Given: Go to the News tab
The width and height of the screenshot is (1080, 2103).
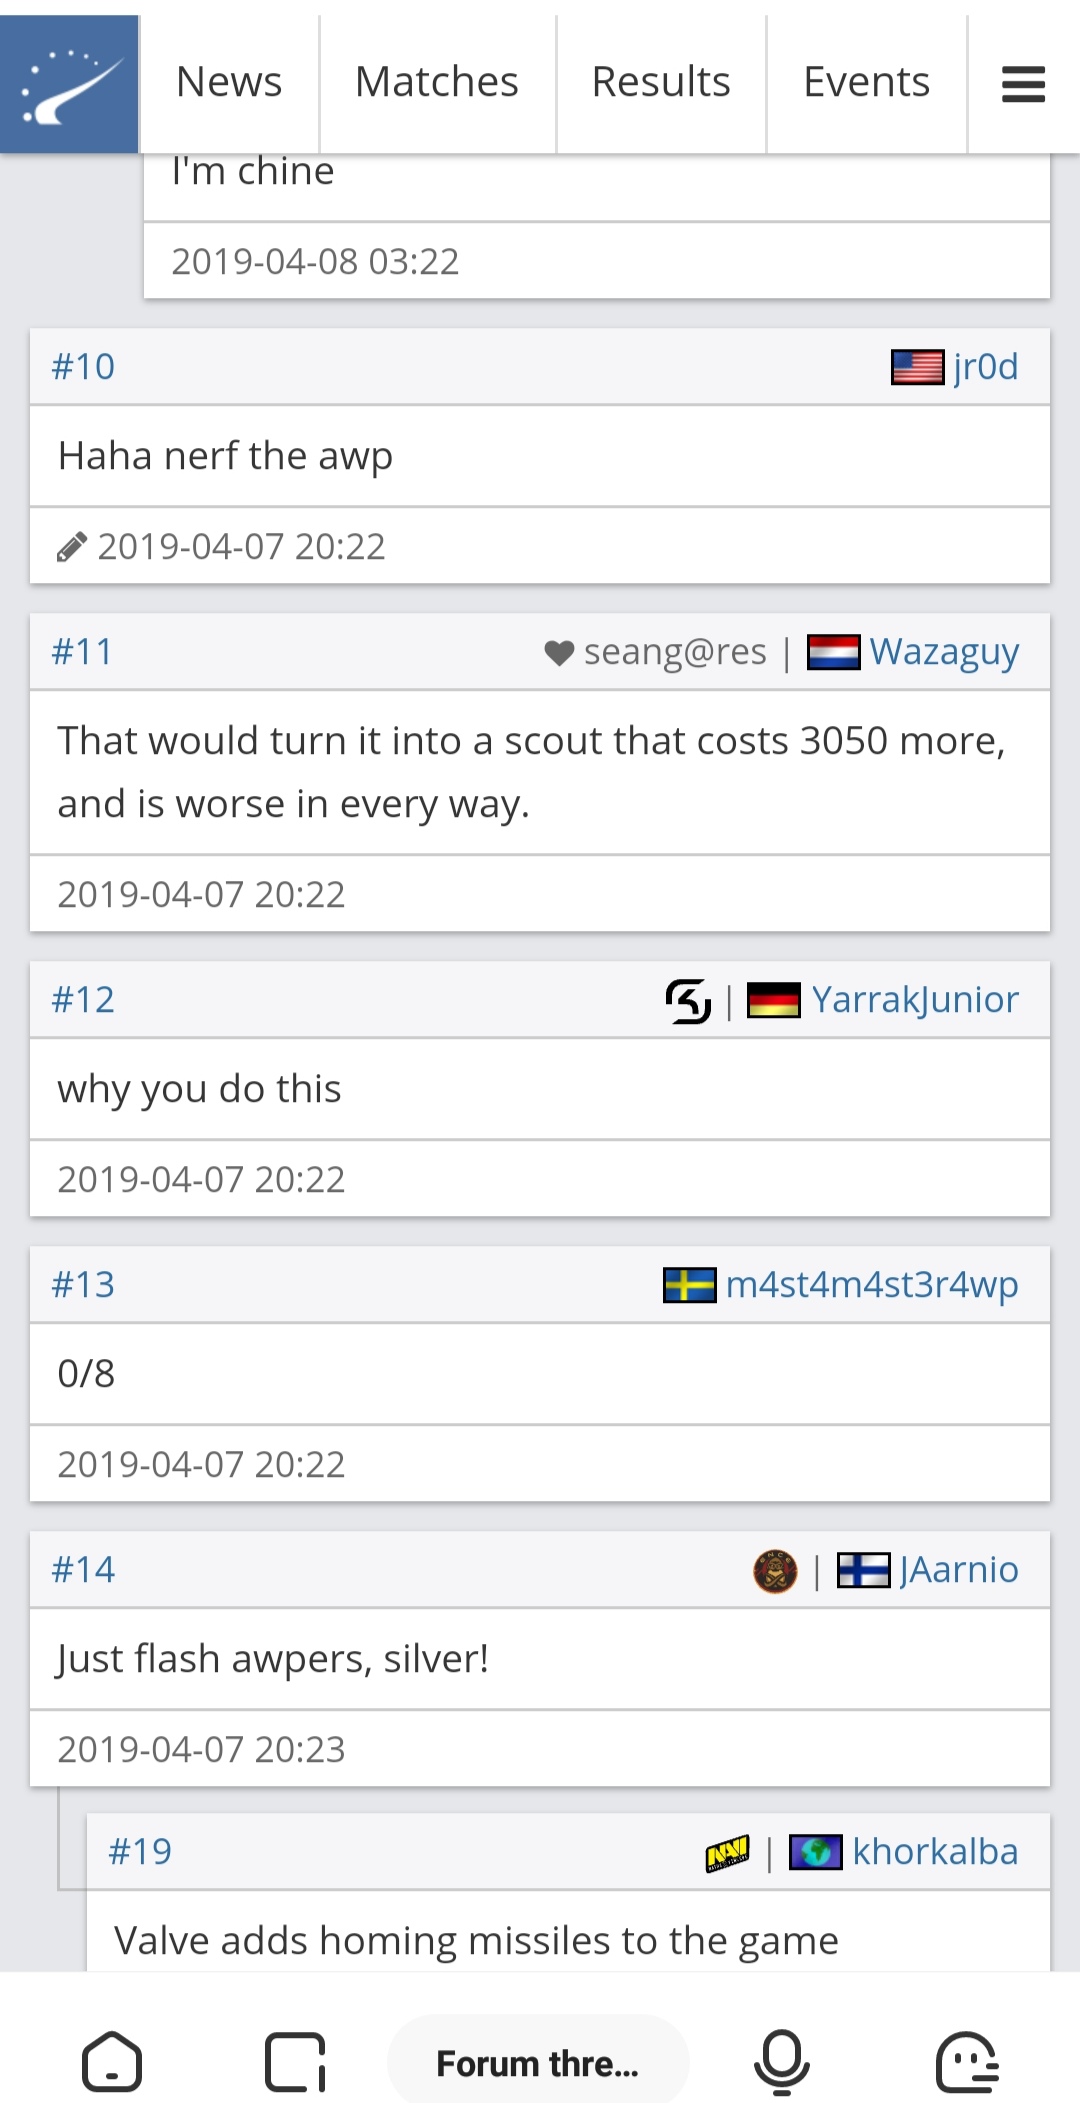Looking at the screenshot, I should (x=229, y=82).
